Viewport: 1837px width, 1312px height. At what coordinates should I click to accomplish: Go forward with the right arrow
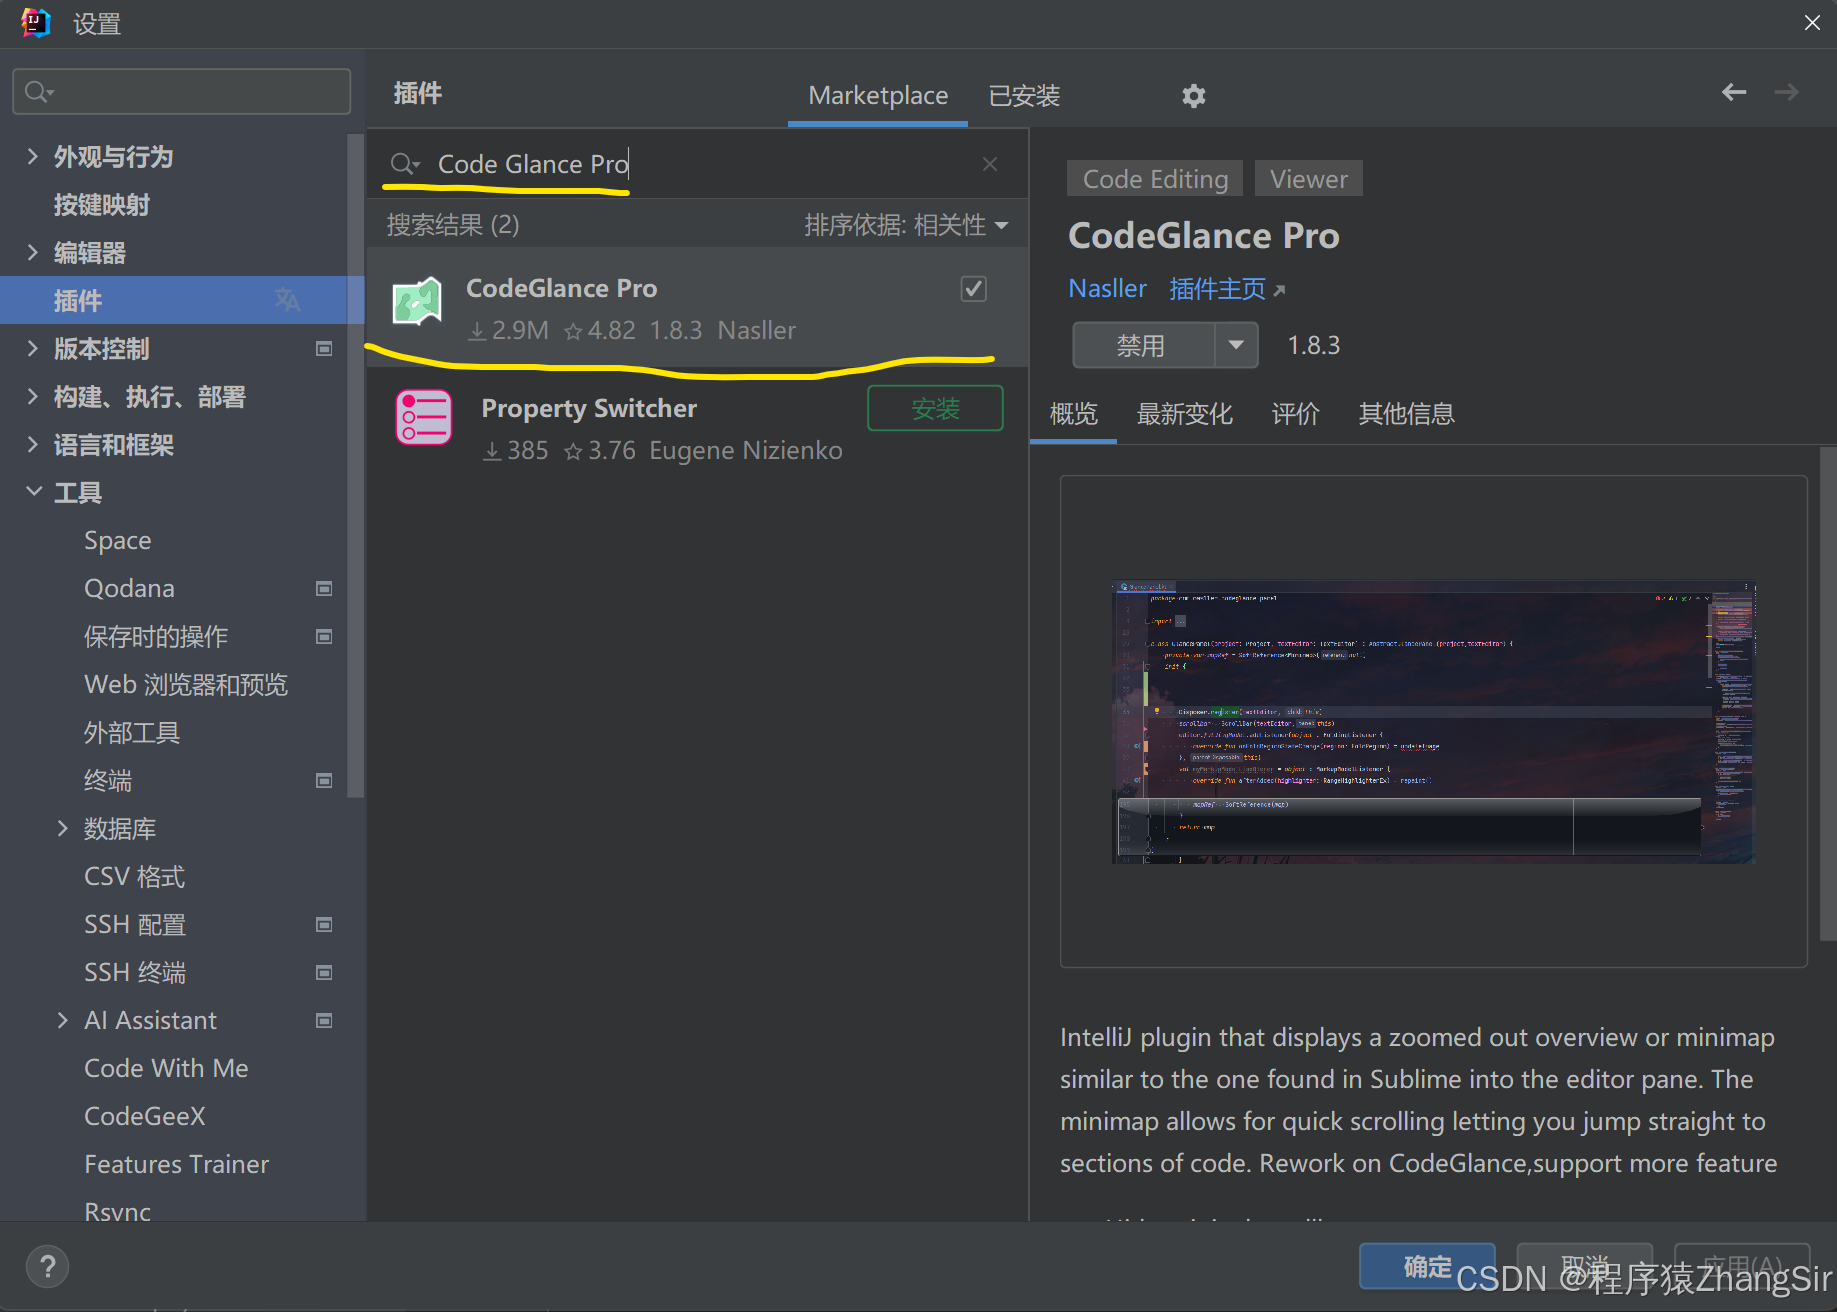1786,92
